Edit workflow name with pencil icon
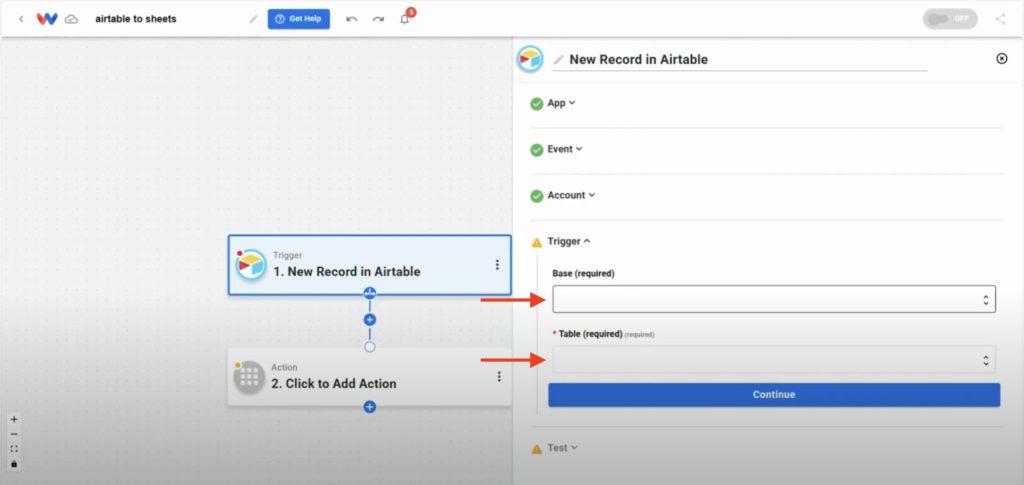The image size is (1024, 485). tap(253, 19)
